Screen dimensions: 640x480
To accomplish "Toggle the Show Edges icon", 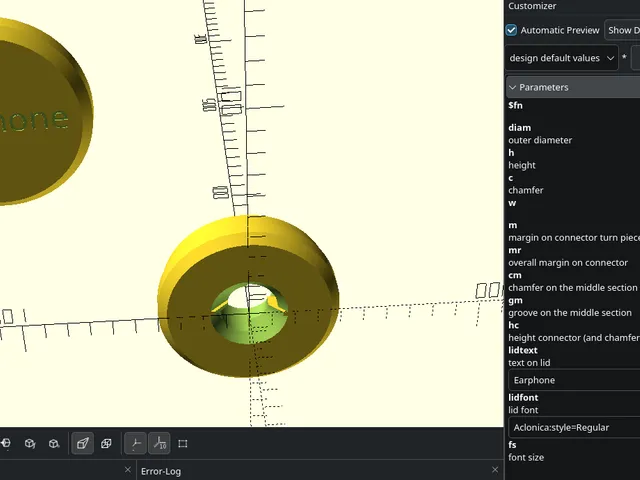I will 183,443.
